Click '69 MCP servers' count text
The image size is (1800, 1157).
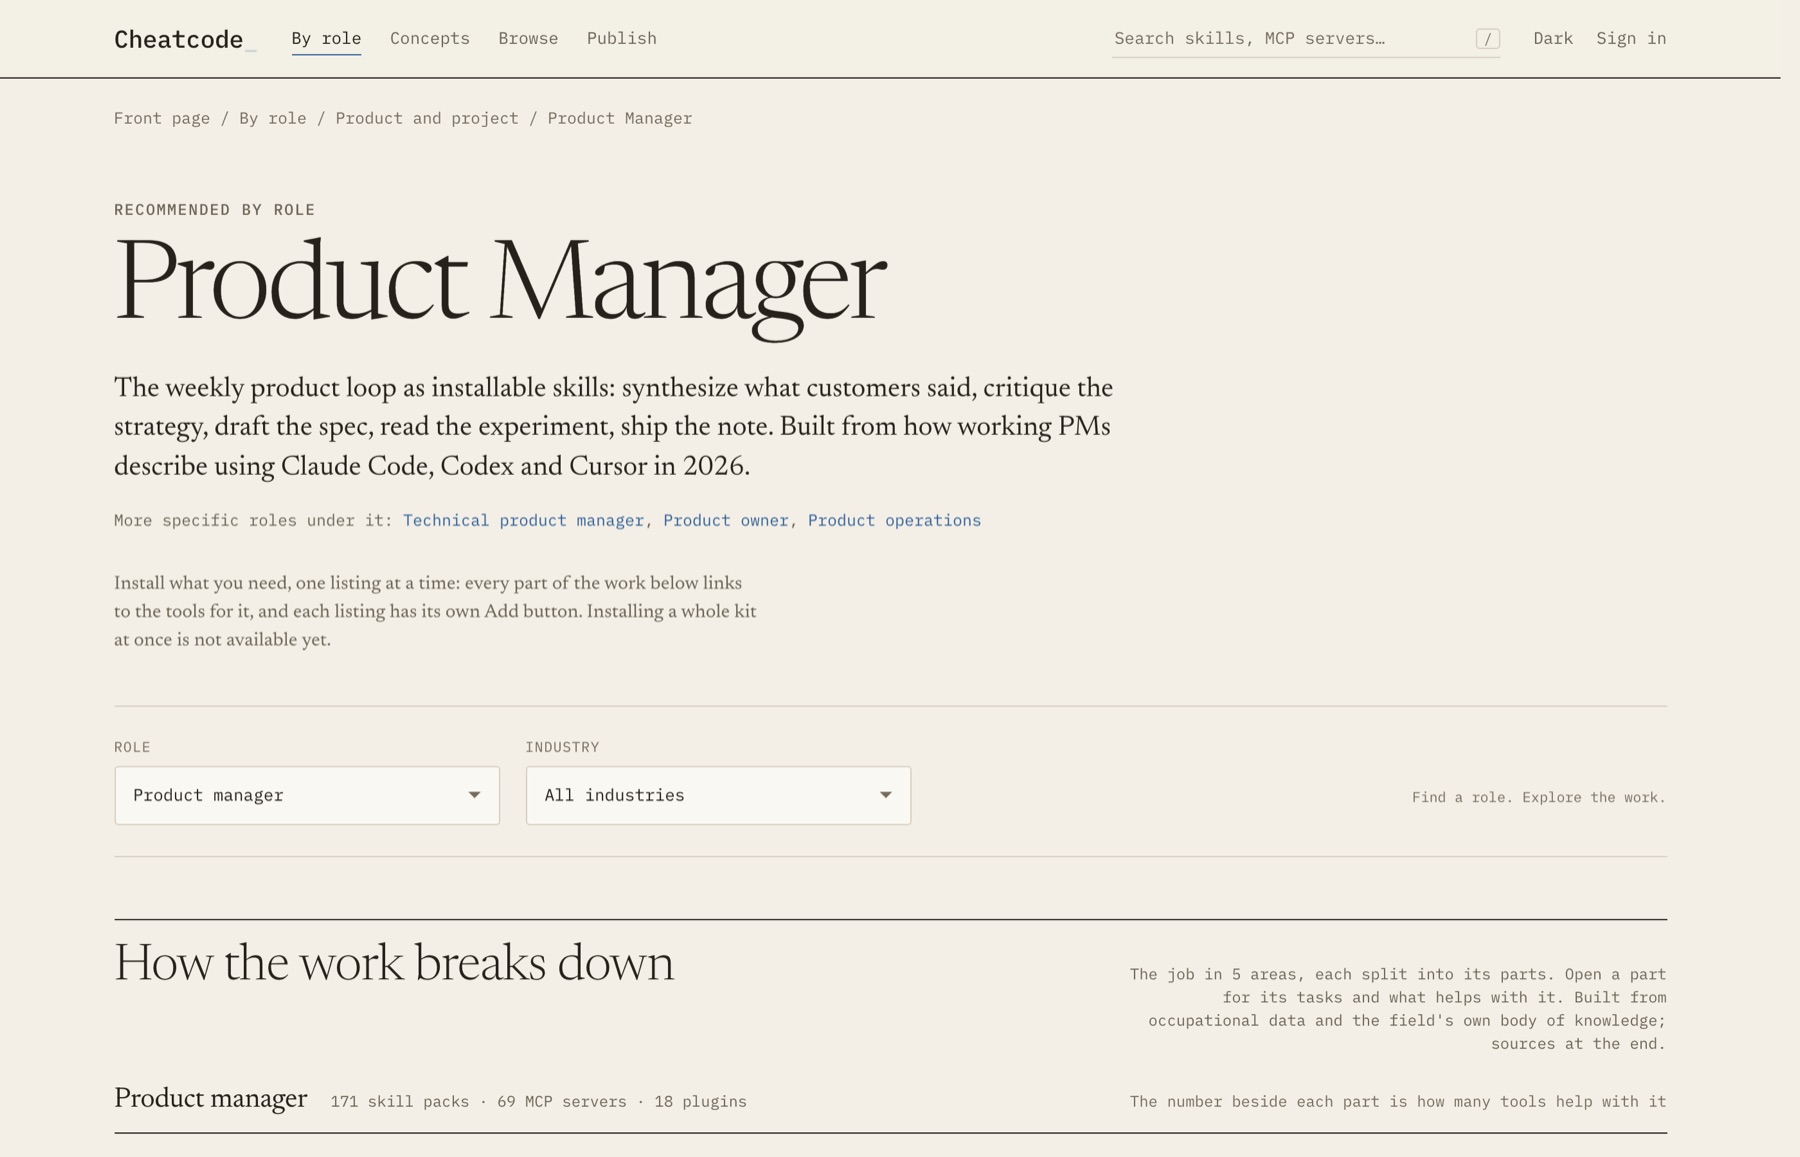coord(562,1101)
